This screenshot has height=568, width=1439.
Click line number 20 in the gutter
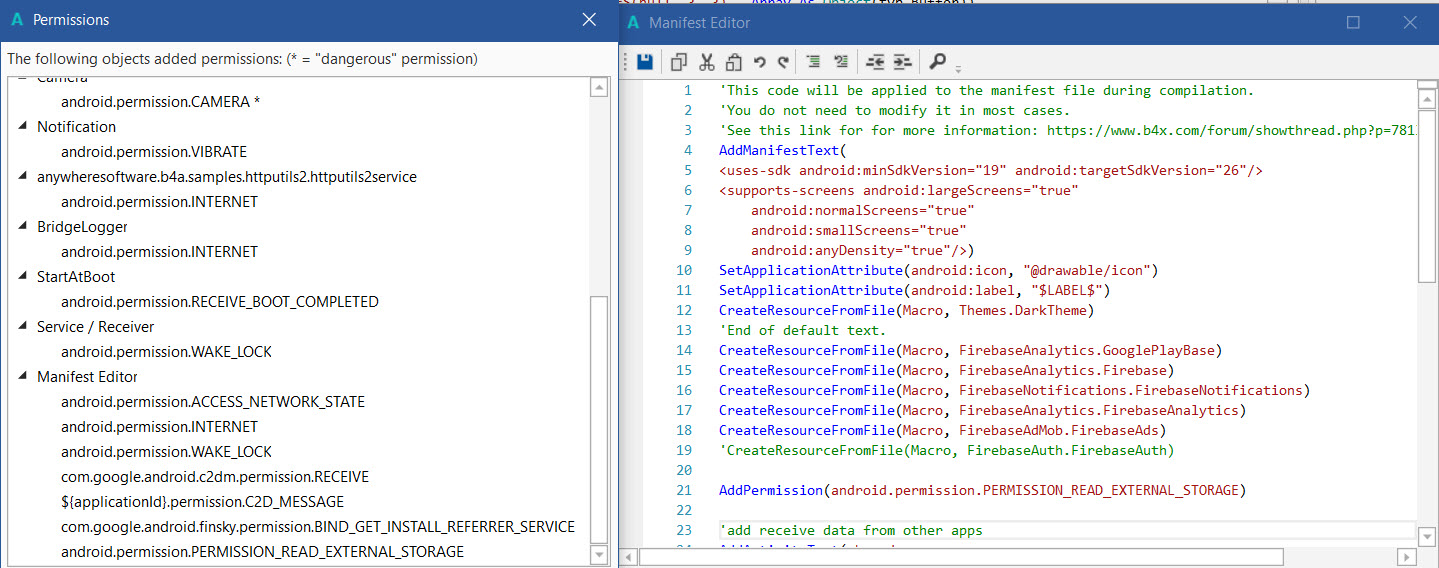pos(684,470)
